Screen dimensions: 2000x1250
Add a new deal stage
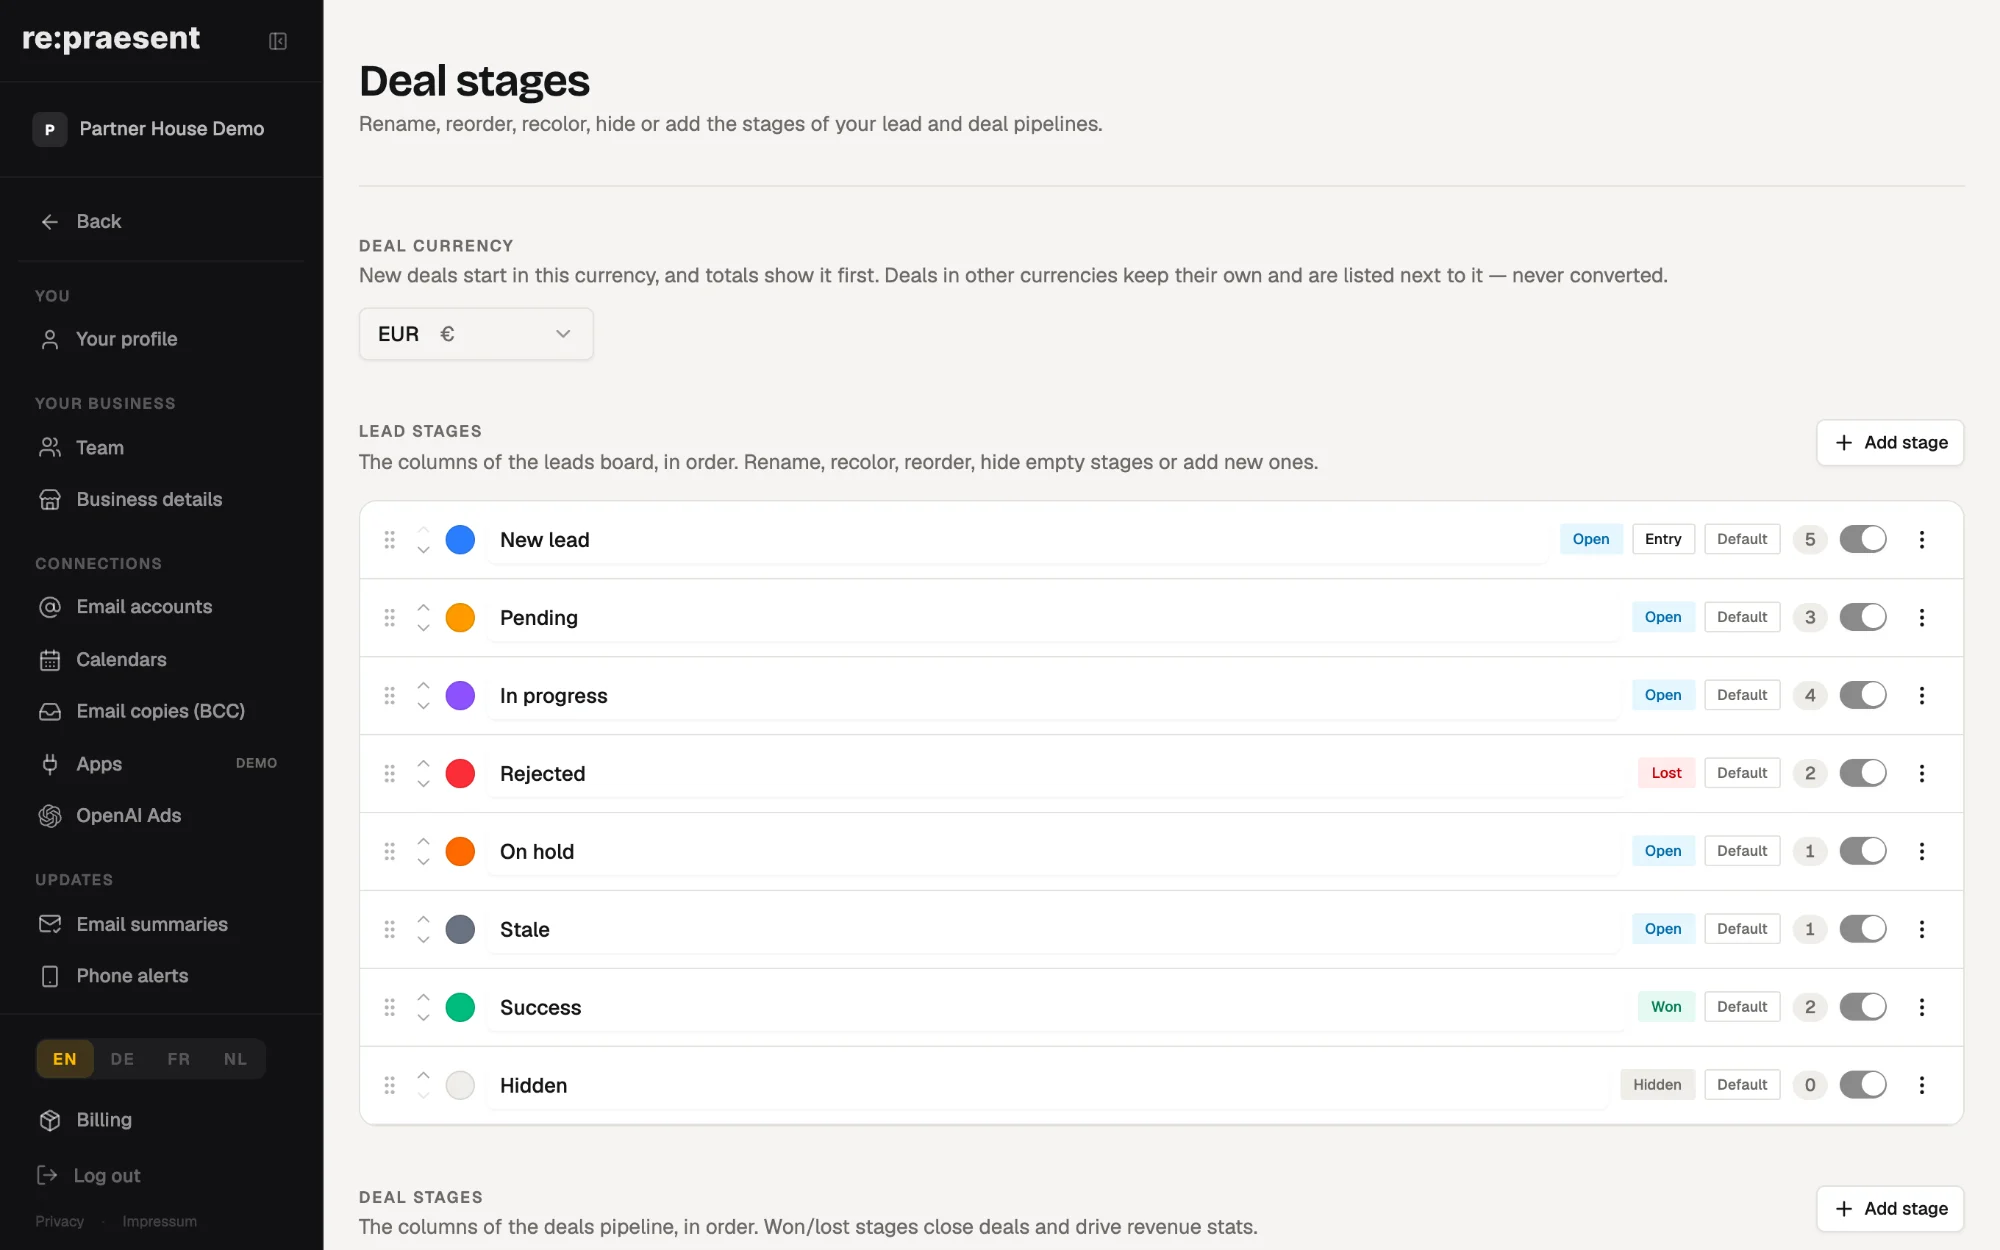click(x=1890, y=1209)
